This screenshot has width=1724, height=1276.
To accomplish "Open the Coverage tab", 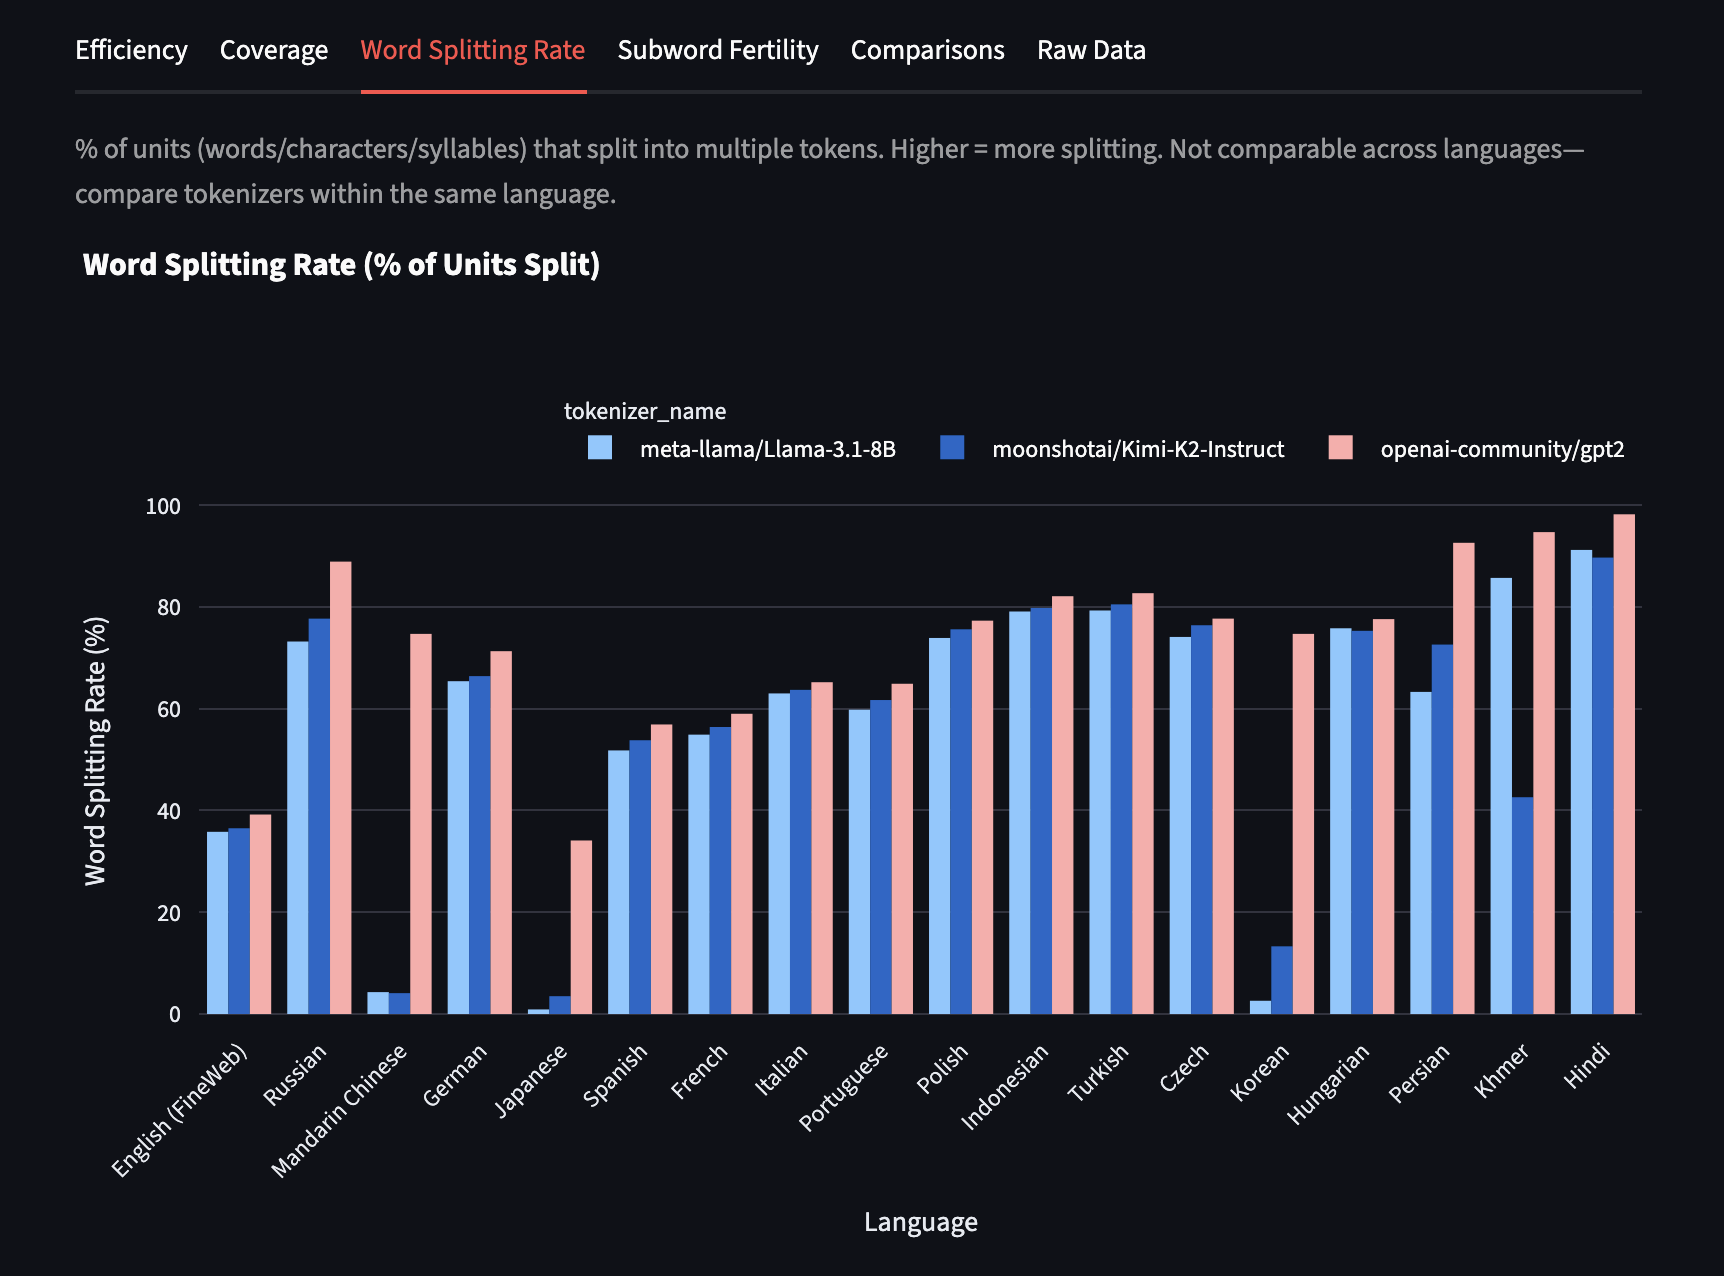I will [x=273, y=50].
